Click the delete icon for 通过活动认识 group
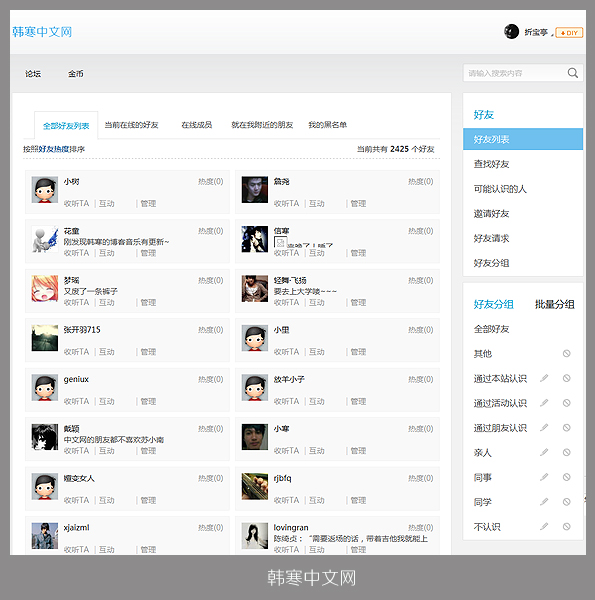This screenshot has width=595, height=600. [567, 403]
